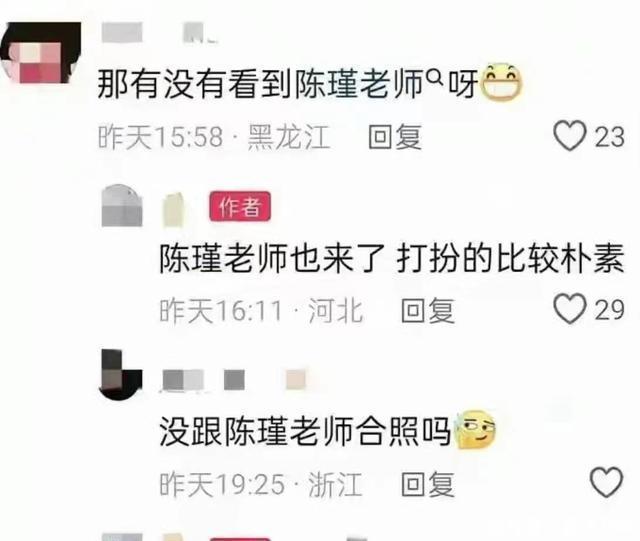This screenshot has height=541, width=640.
Task: Like the 19:25 Zhejiang comment
Action: pyautogui.click(x=607, y=482)
